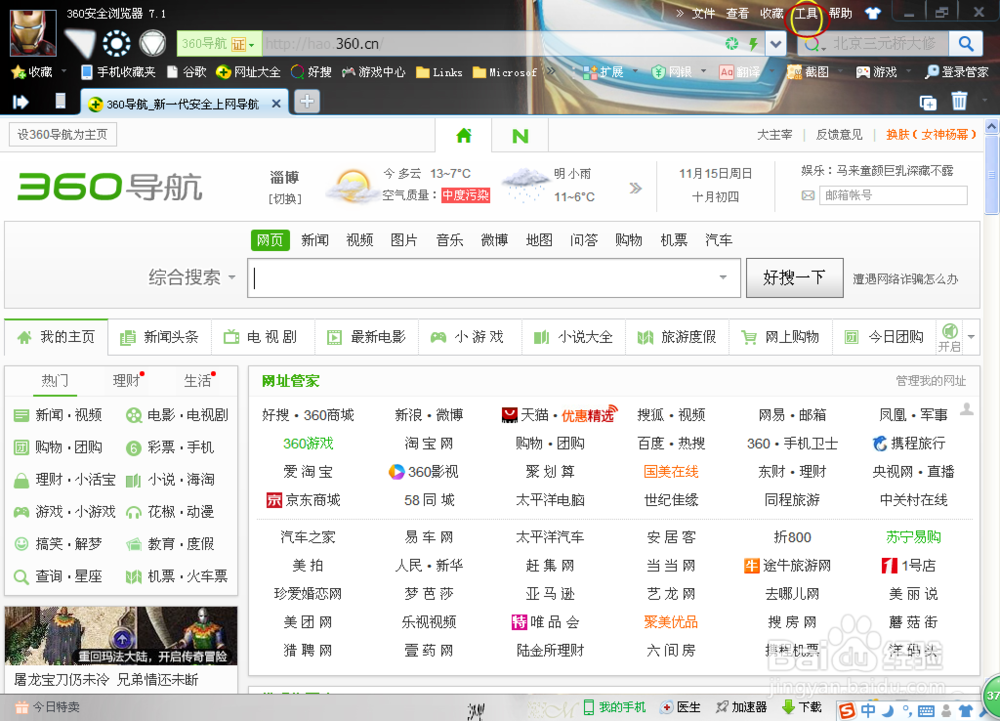Click 设360导航为主页 button

(62, 135)
